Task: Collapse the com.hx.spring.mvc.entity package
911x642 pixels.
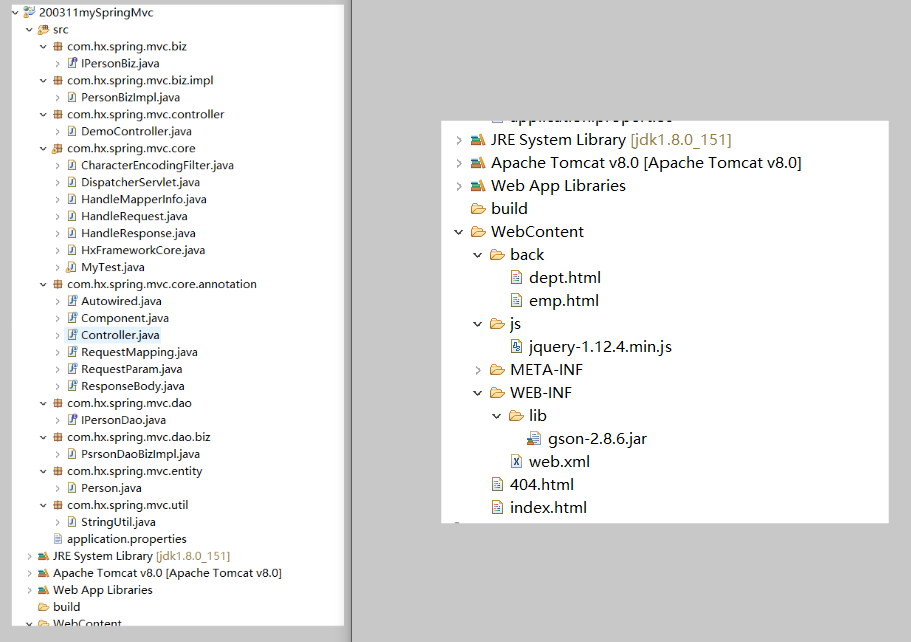Action: [43, 472]
